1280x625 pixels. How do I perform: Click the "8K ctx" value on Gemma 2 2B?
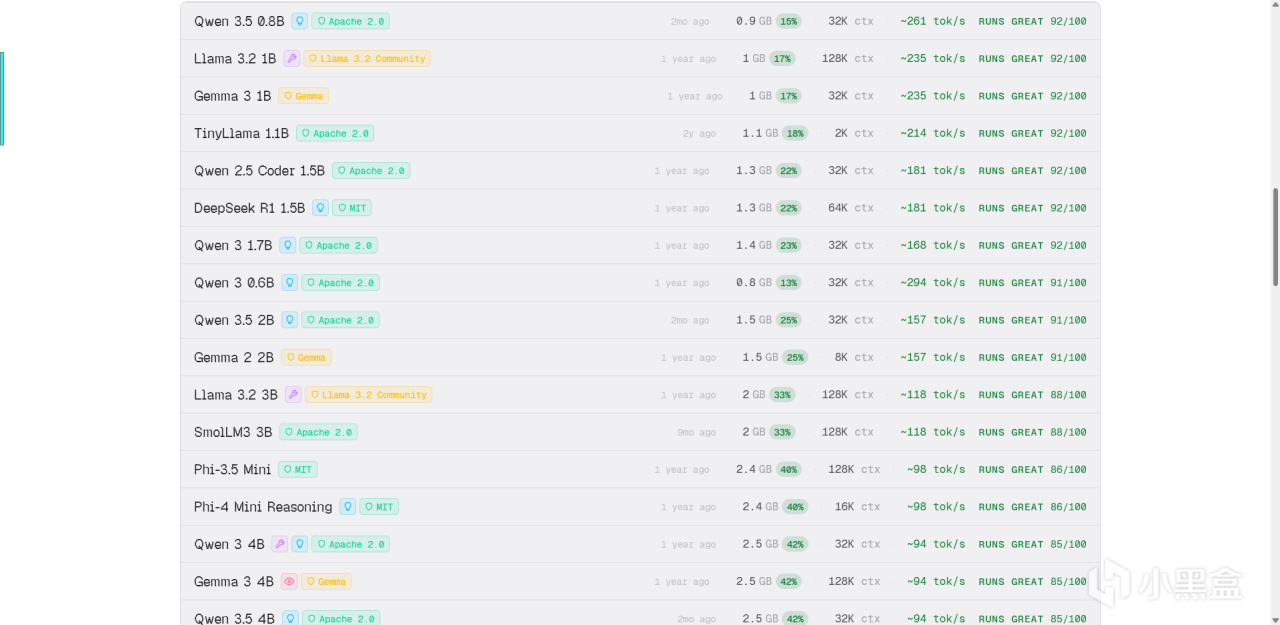pos(854,357)
